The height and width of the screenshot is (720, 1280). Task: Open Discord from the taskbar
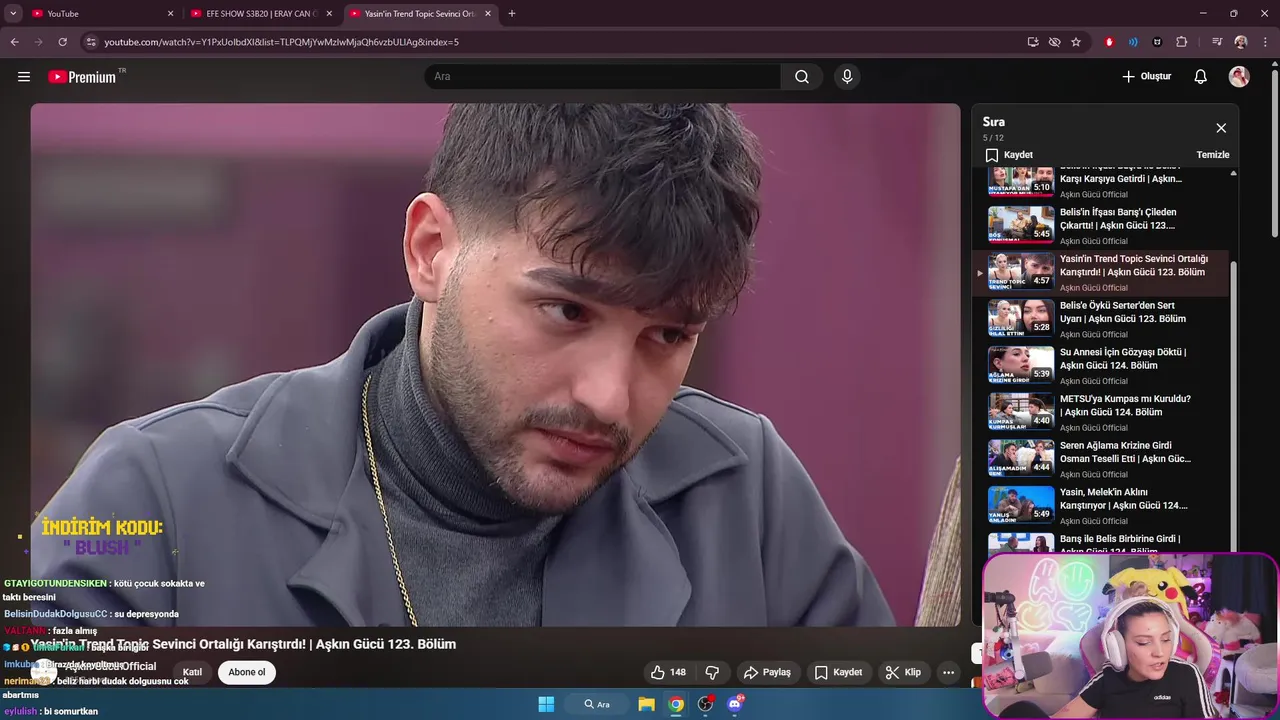[735, 704]
